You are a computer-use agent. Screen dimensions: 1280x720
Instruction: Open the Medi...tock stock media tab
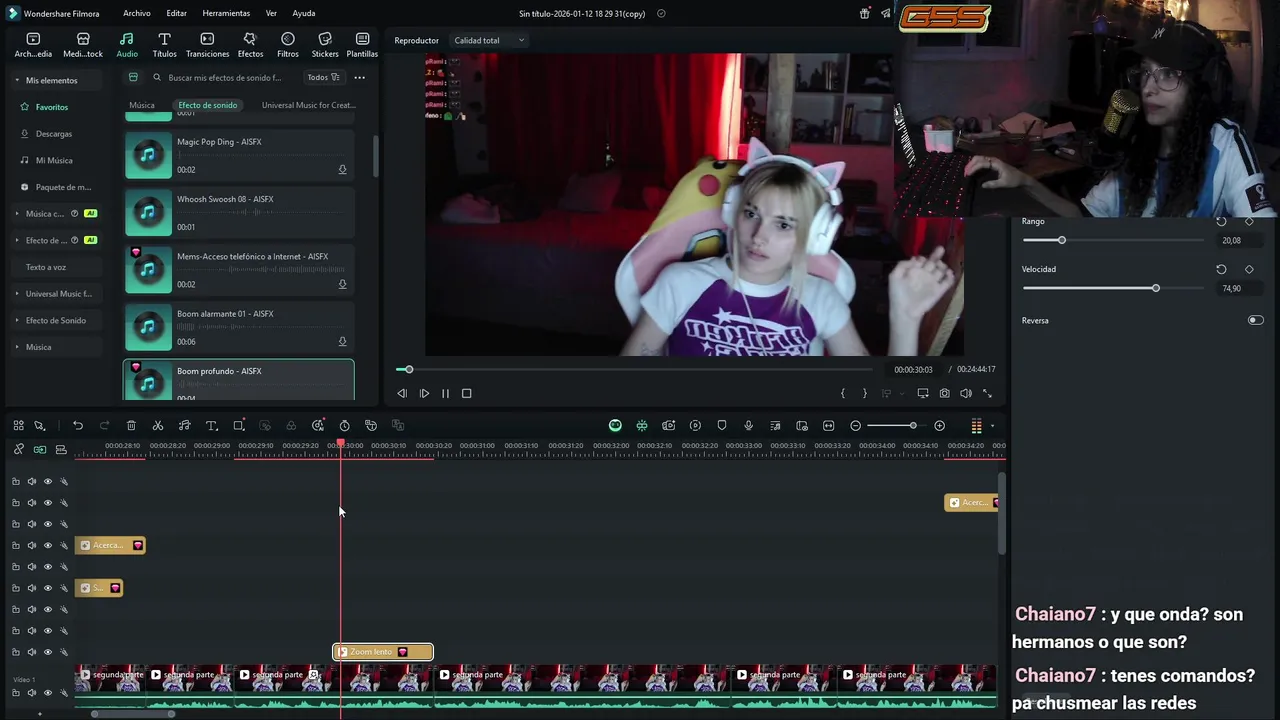click(x=83, y=45)
